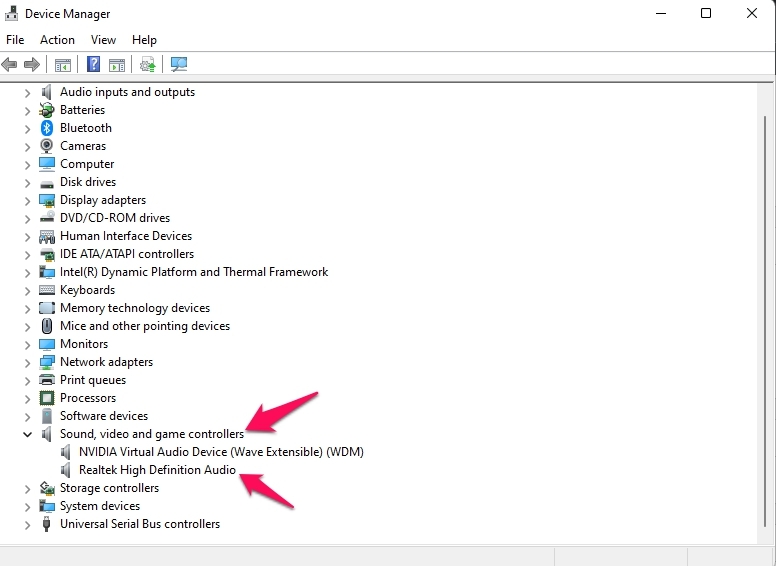This screenshot has width=776, height=566.
Task: Expand the Network adapters chevron
Action: pos(27,362)
